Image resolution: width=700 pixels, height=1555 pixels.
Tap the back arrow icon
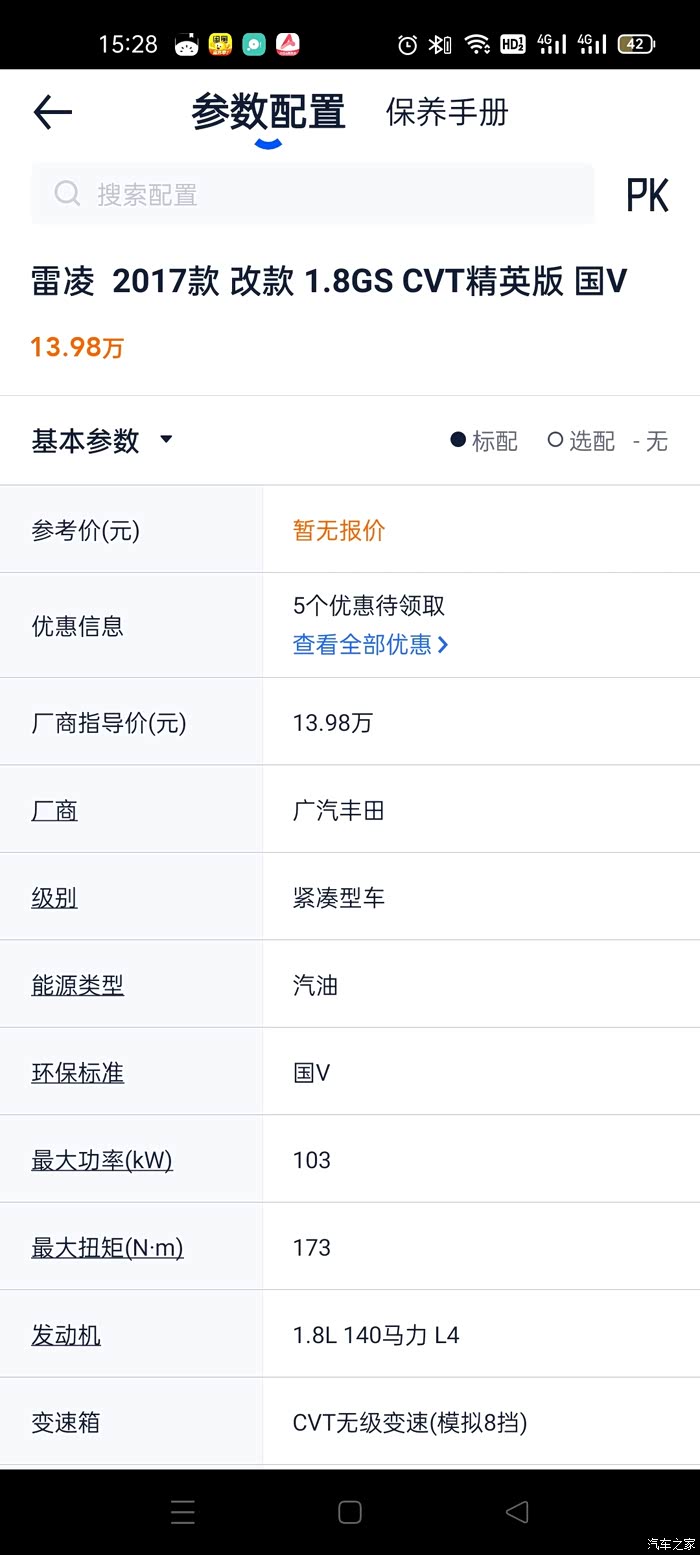pos(53,112)
